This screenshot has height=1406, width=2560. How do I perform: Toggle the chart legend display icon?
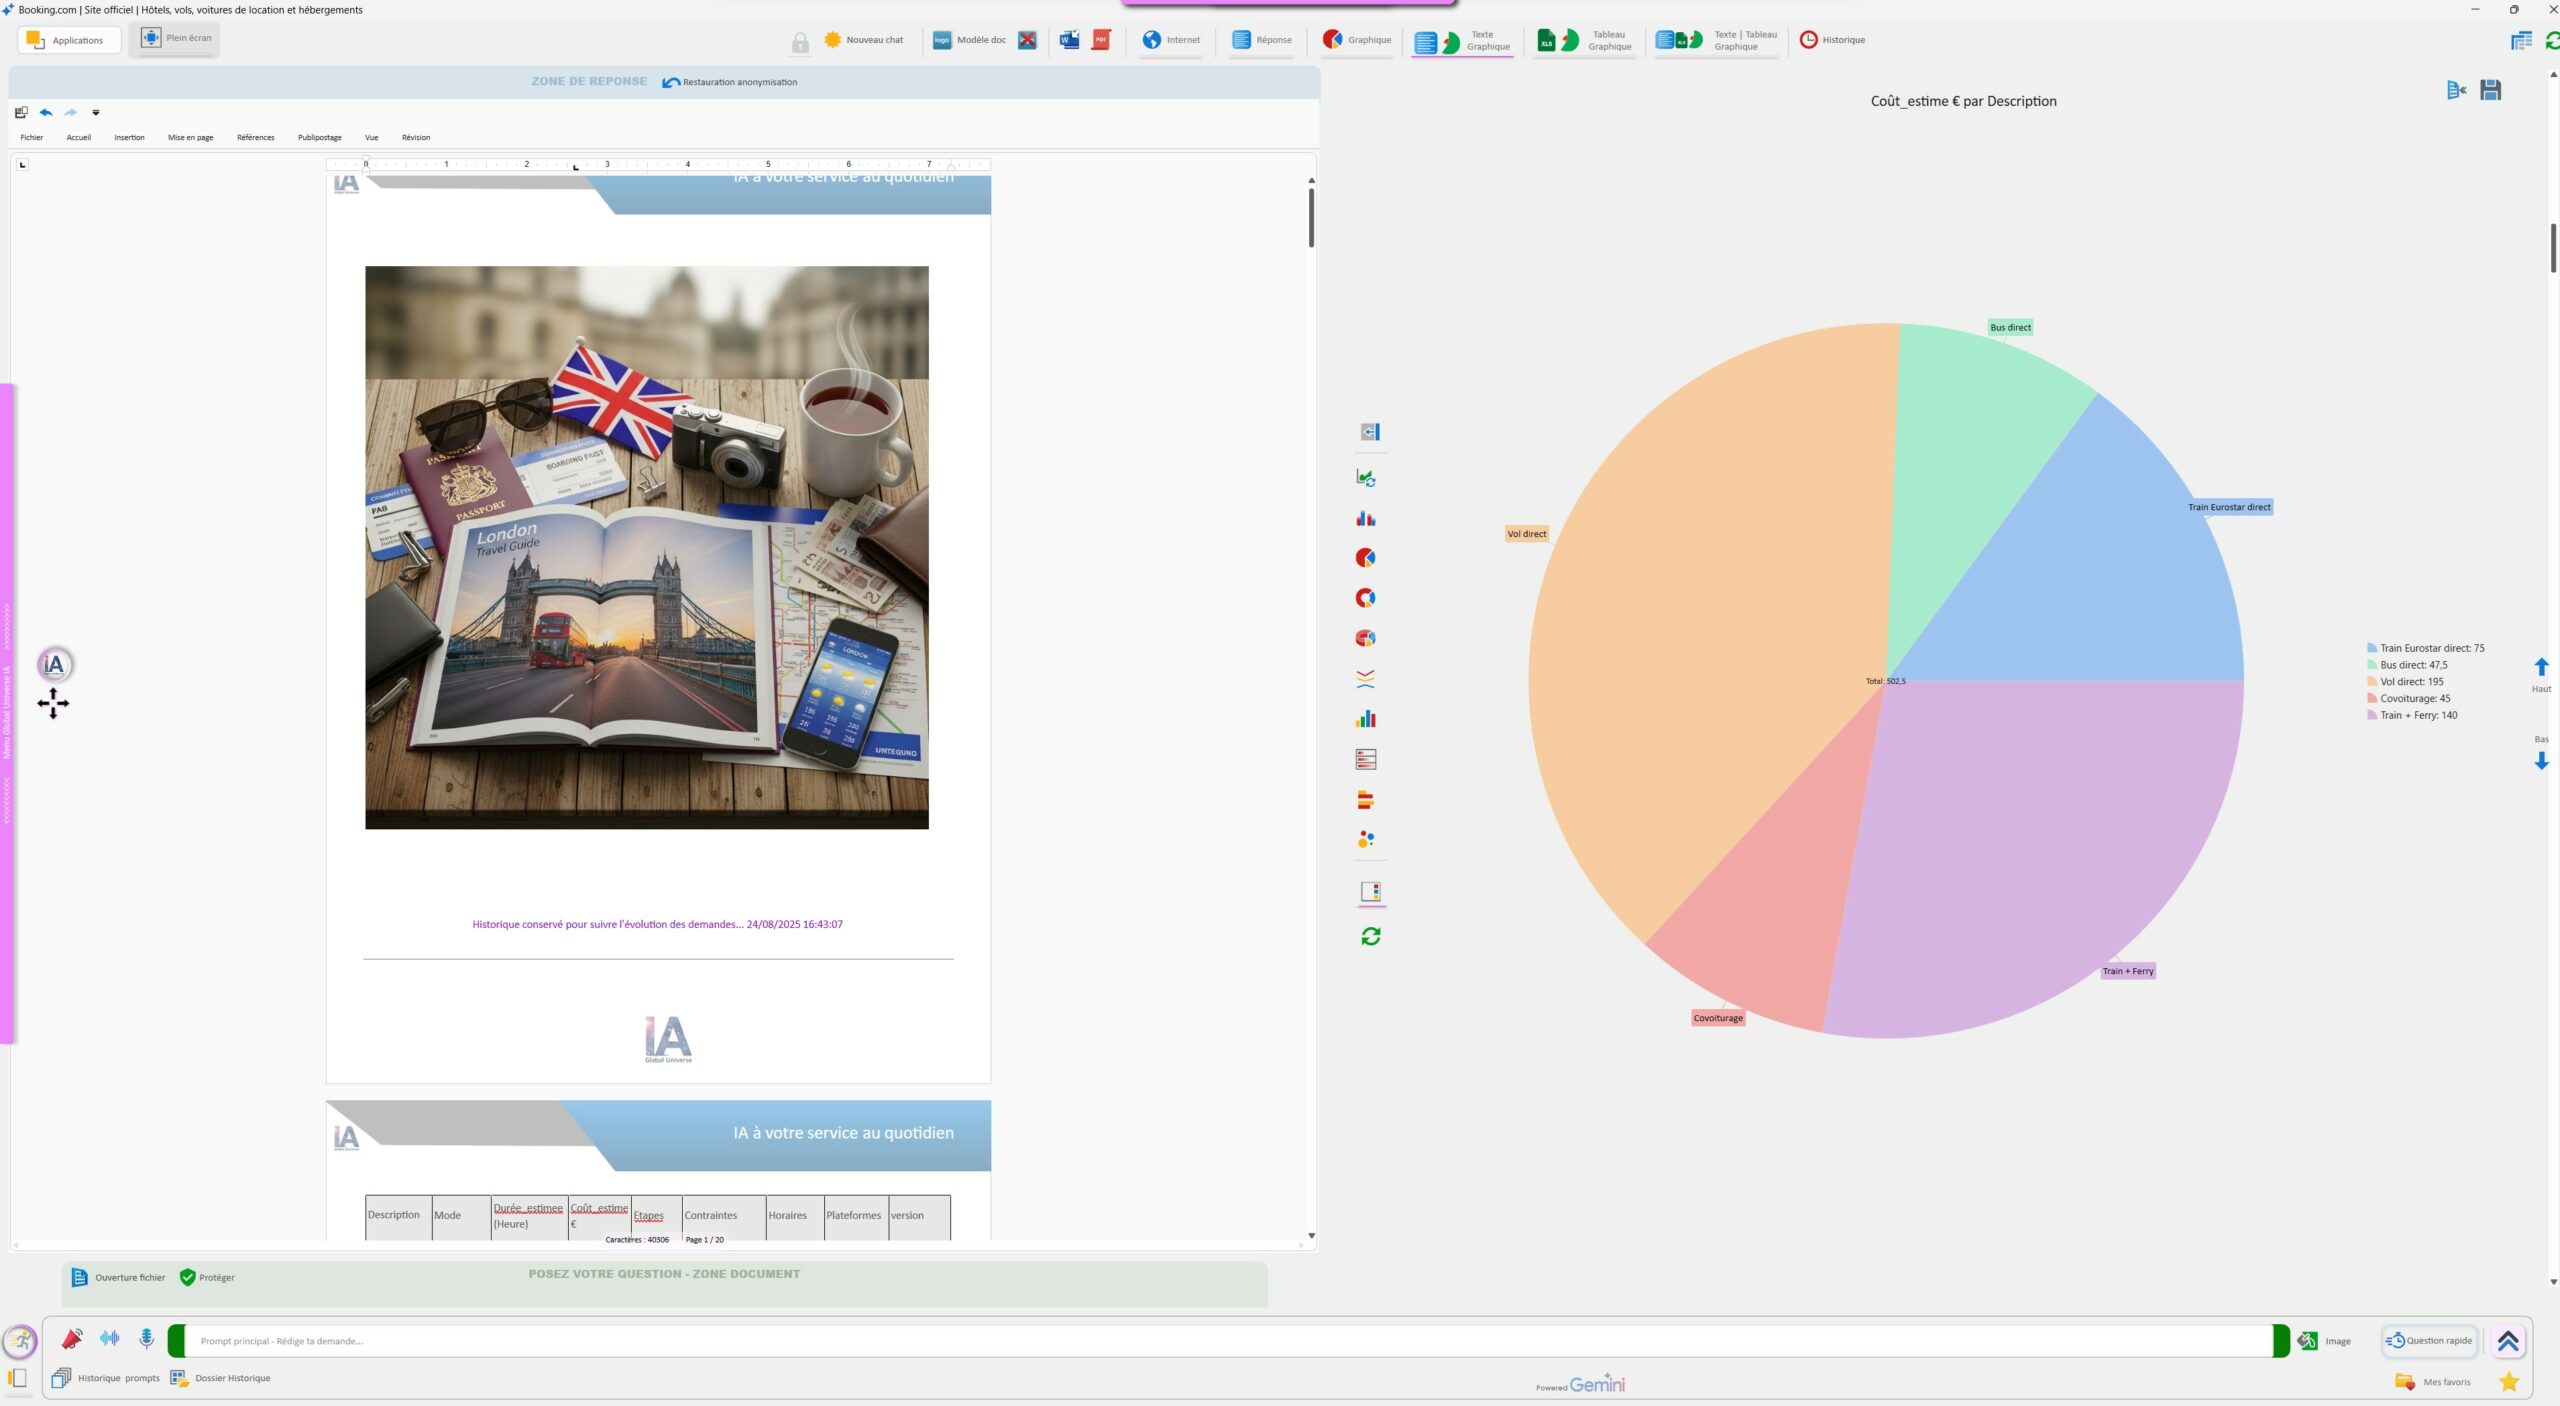(x=1370, y=891)
